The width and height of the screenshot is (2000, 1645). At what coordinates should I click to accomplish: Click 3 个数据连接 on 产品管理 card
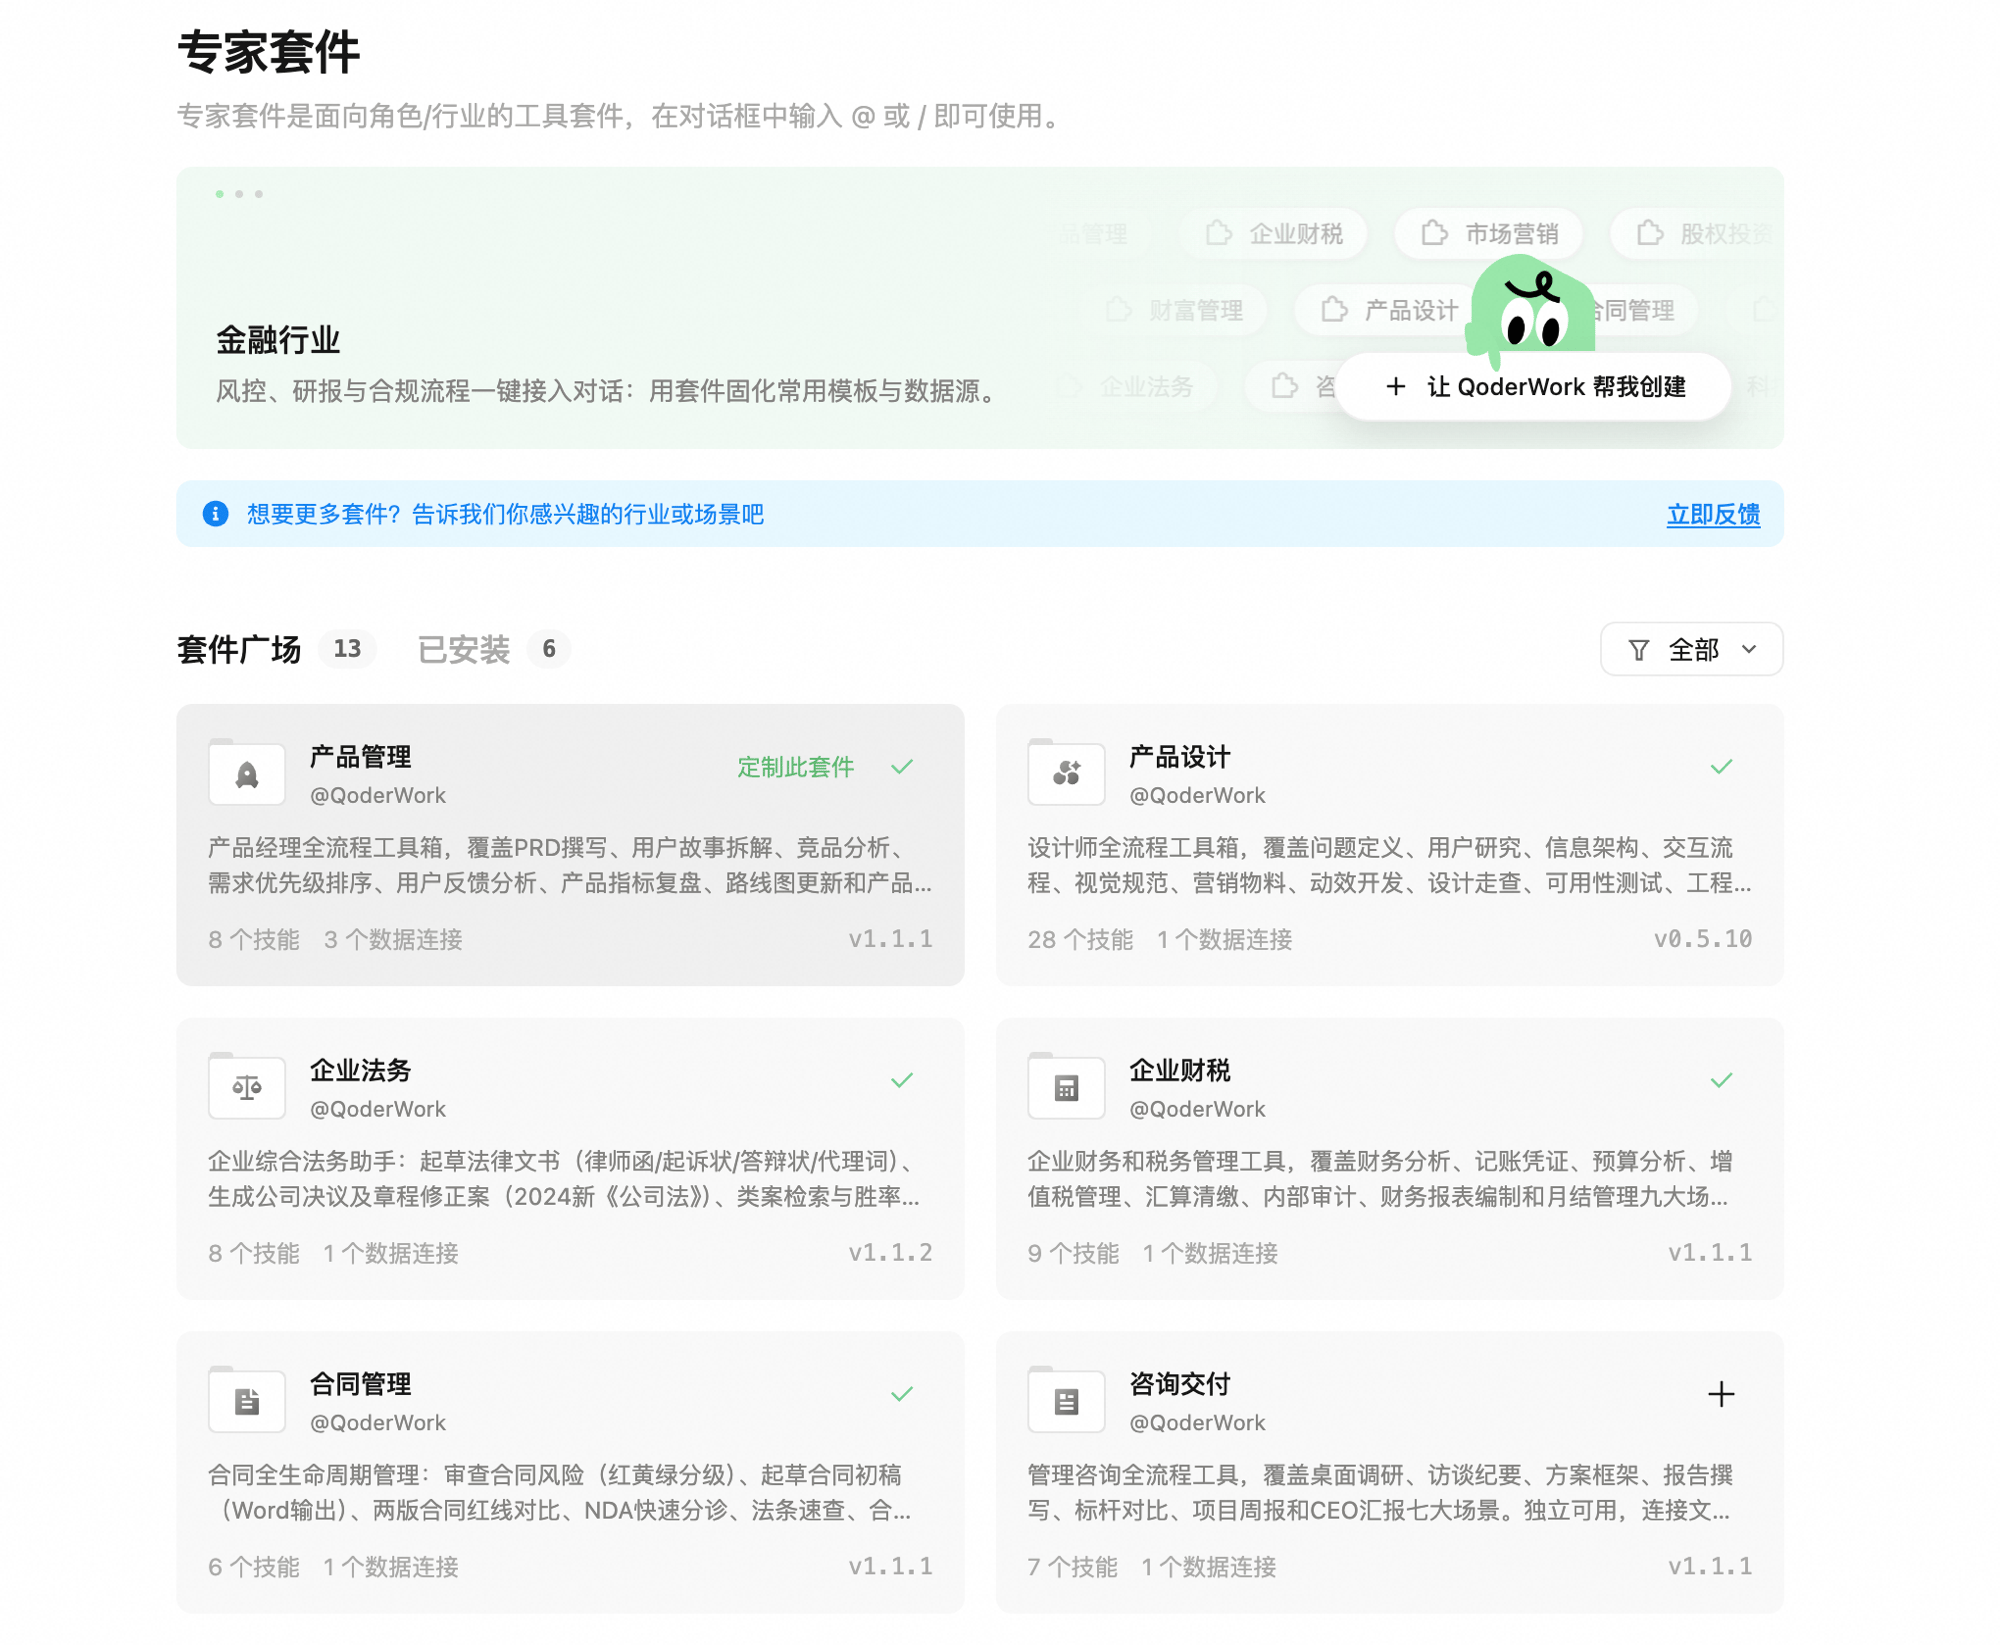pos(393,939)
